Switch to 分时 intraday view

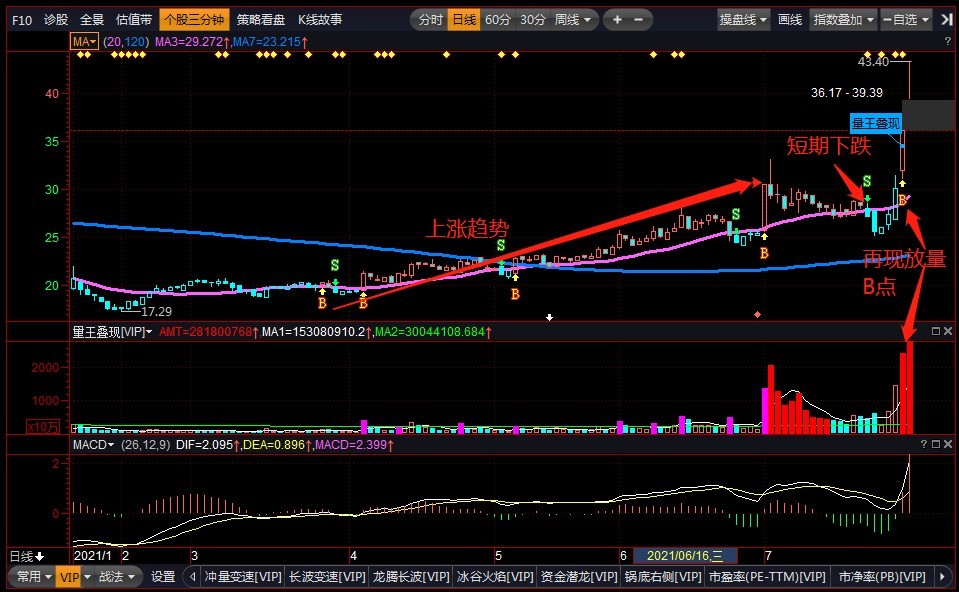tap(429, 19)
